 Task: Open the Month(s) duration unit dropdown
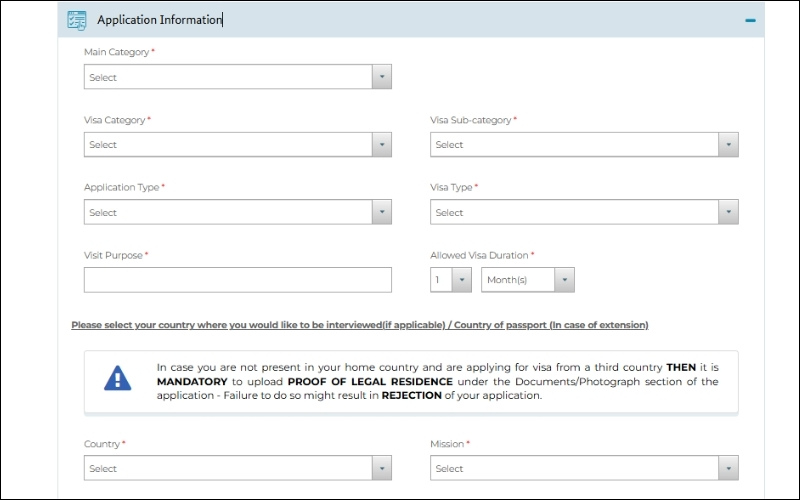pyautogui.click(x=527, y=280)
